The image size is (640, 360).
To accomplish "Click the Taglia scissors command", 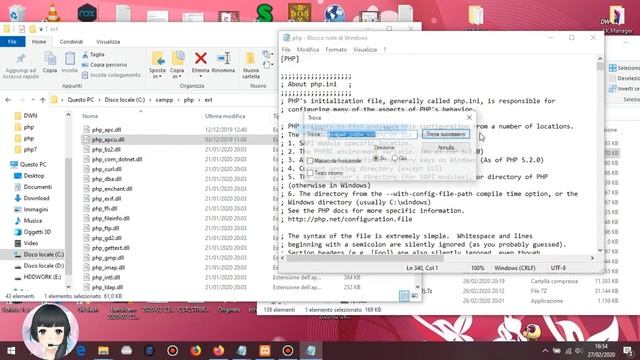I will pyautogui.click(x=93, y=54).
